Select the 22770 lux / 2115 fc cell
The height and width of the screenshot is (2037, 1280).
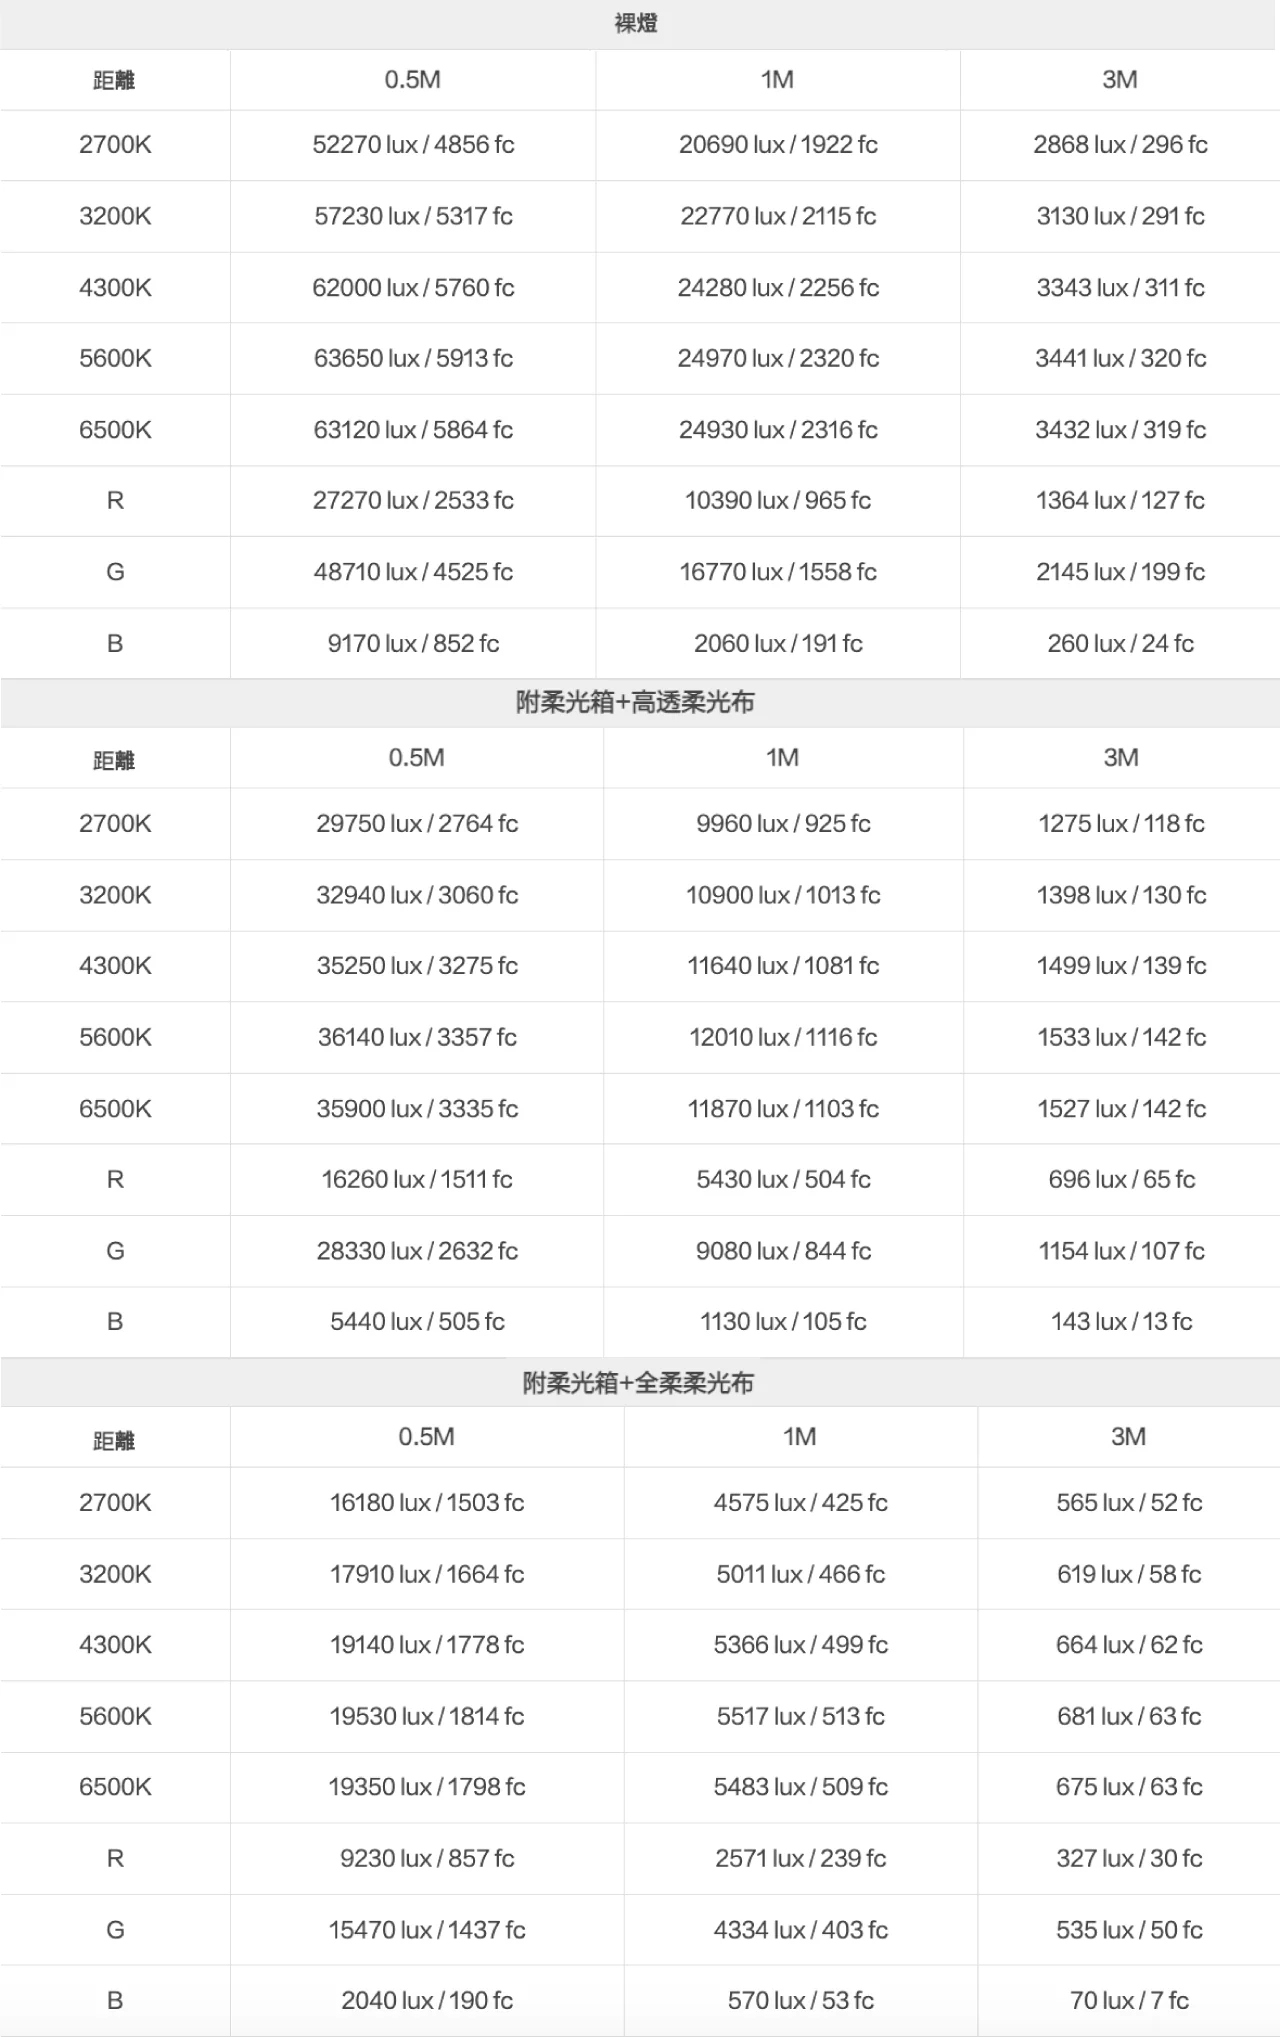(778, 216)
